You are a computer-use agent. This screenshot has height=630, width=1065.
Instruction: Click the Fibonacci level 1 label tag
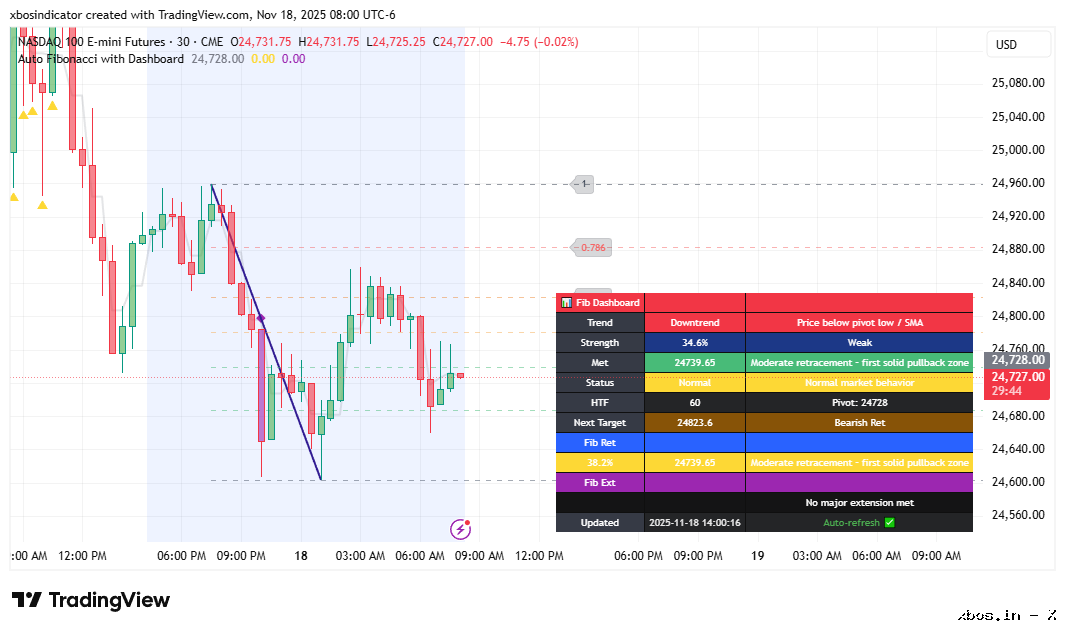(x=584, y=184)
